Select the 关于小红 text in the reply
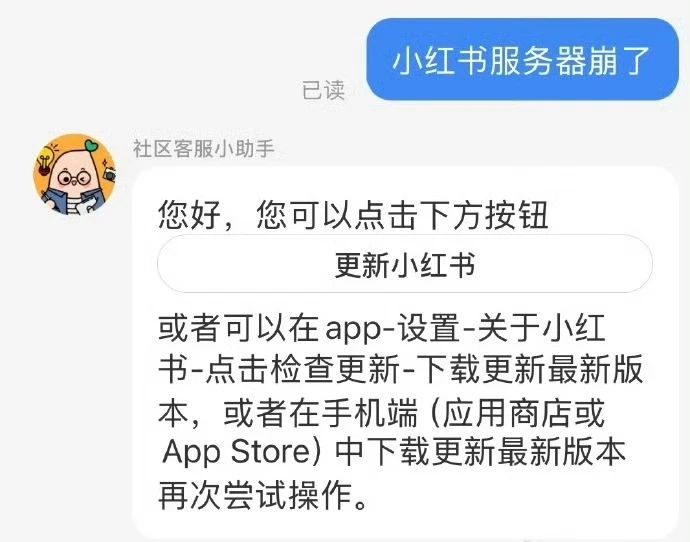This screenshot has height=542, width=690. (x=541, y=328)
